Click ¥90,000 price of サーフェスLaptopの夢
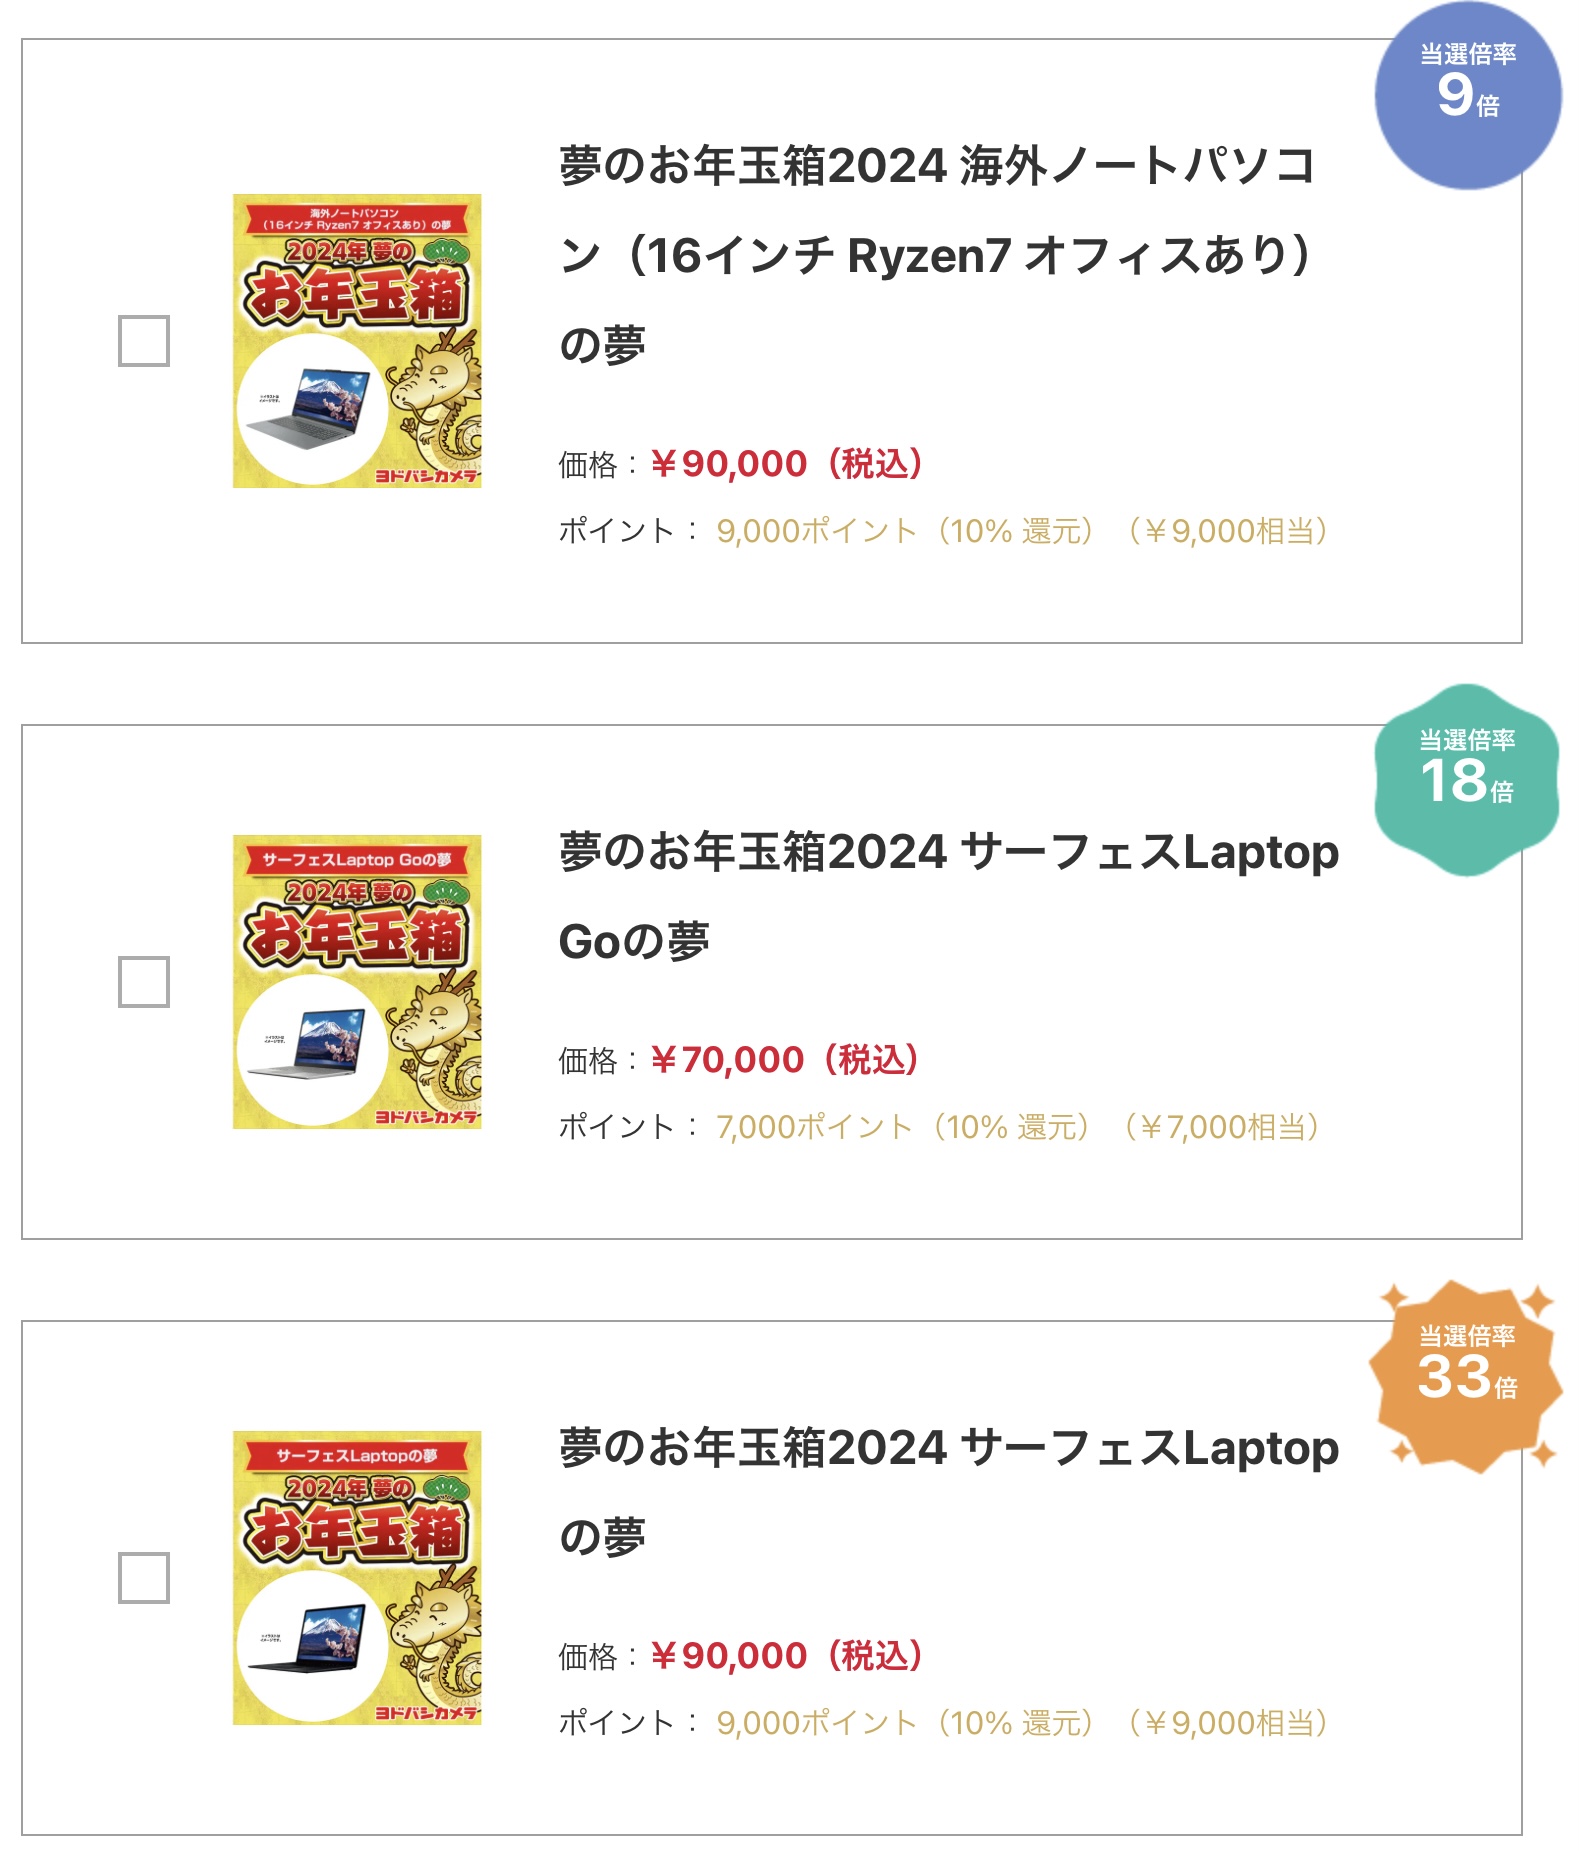The height and width of the screenshot is (1851, 1579). [787, 1656]
